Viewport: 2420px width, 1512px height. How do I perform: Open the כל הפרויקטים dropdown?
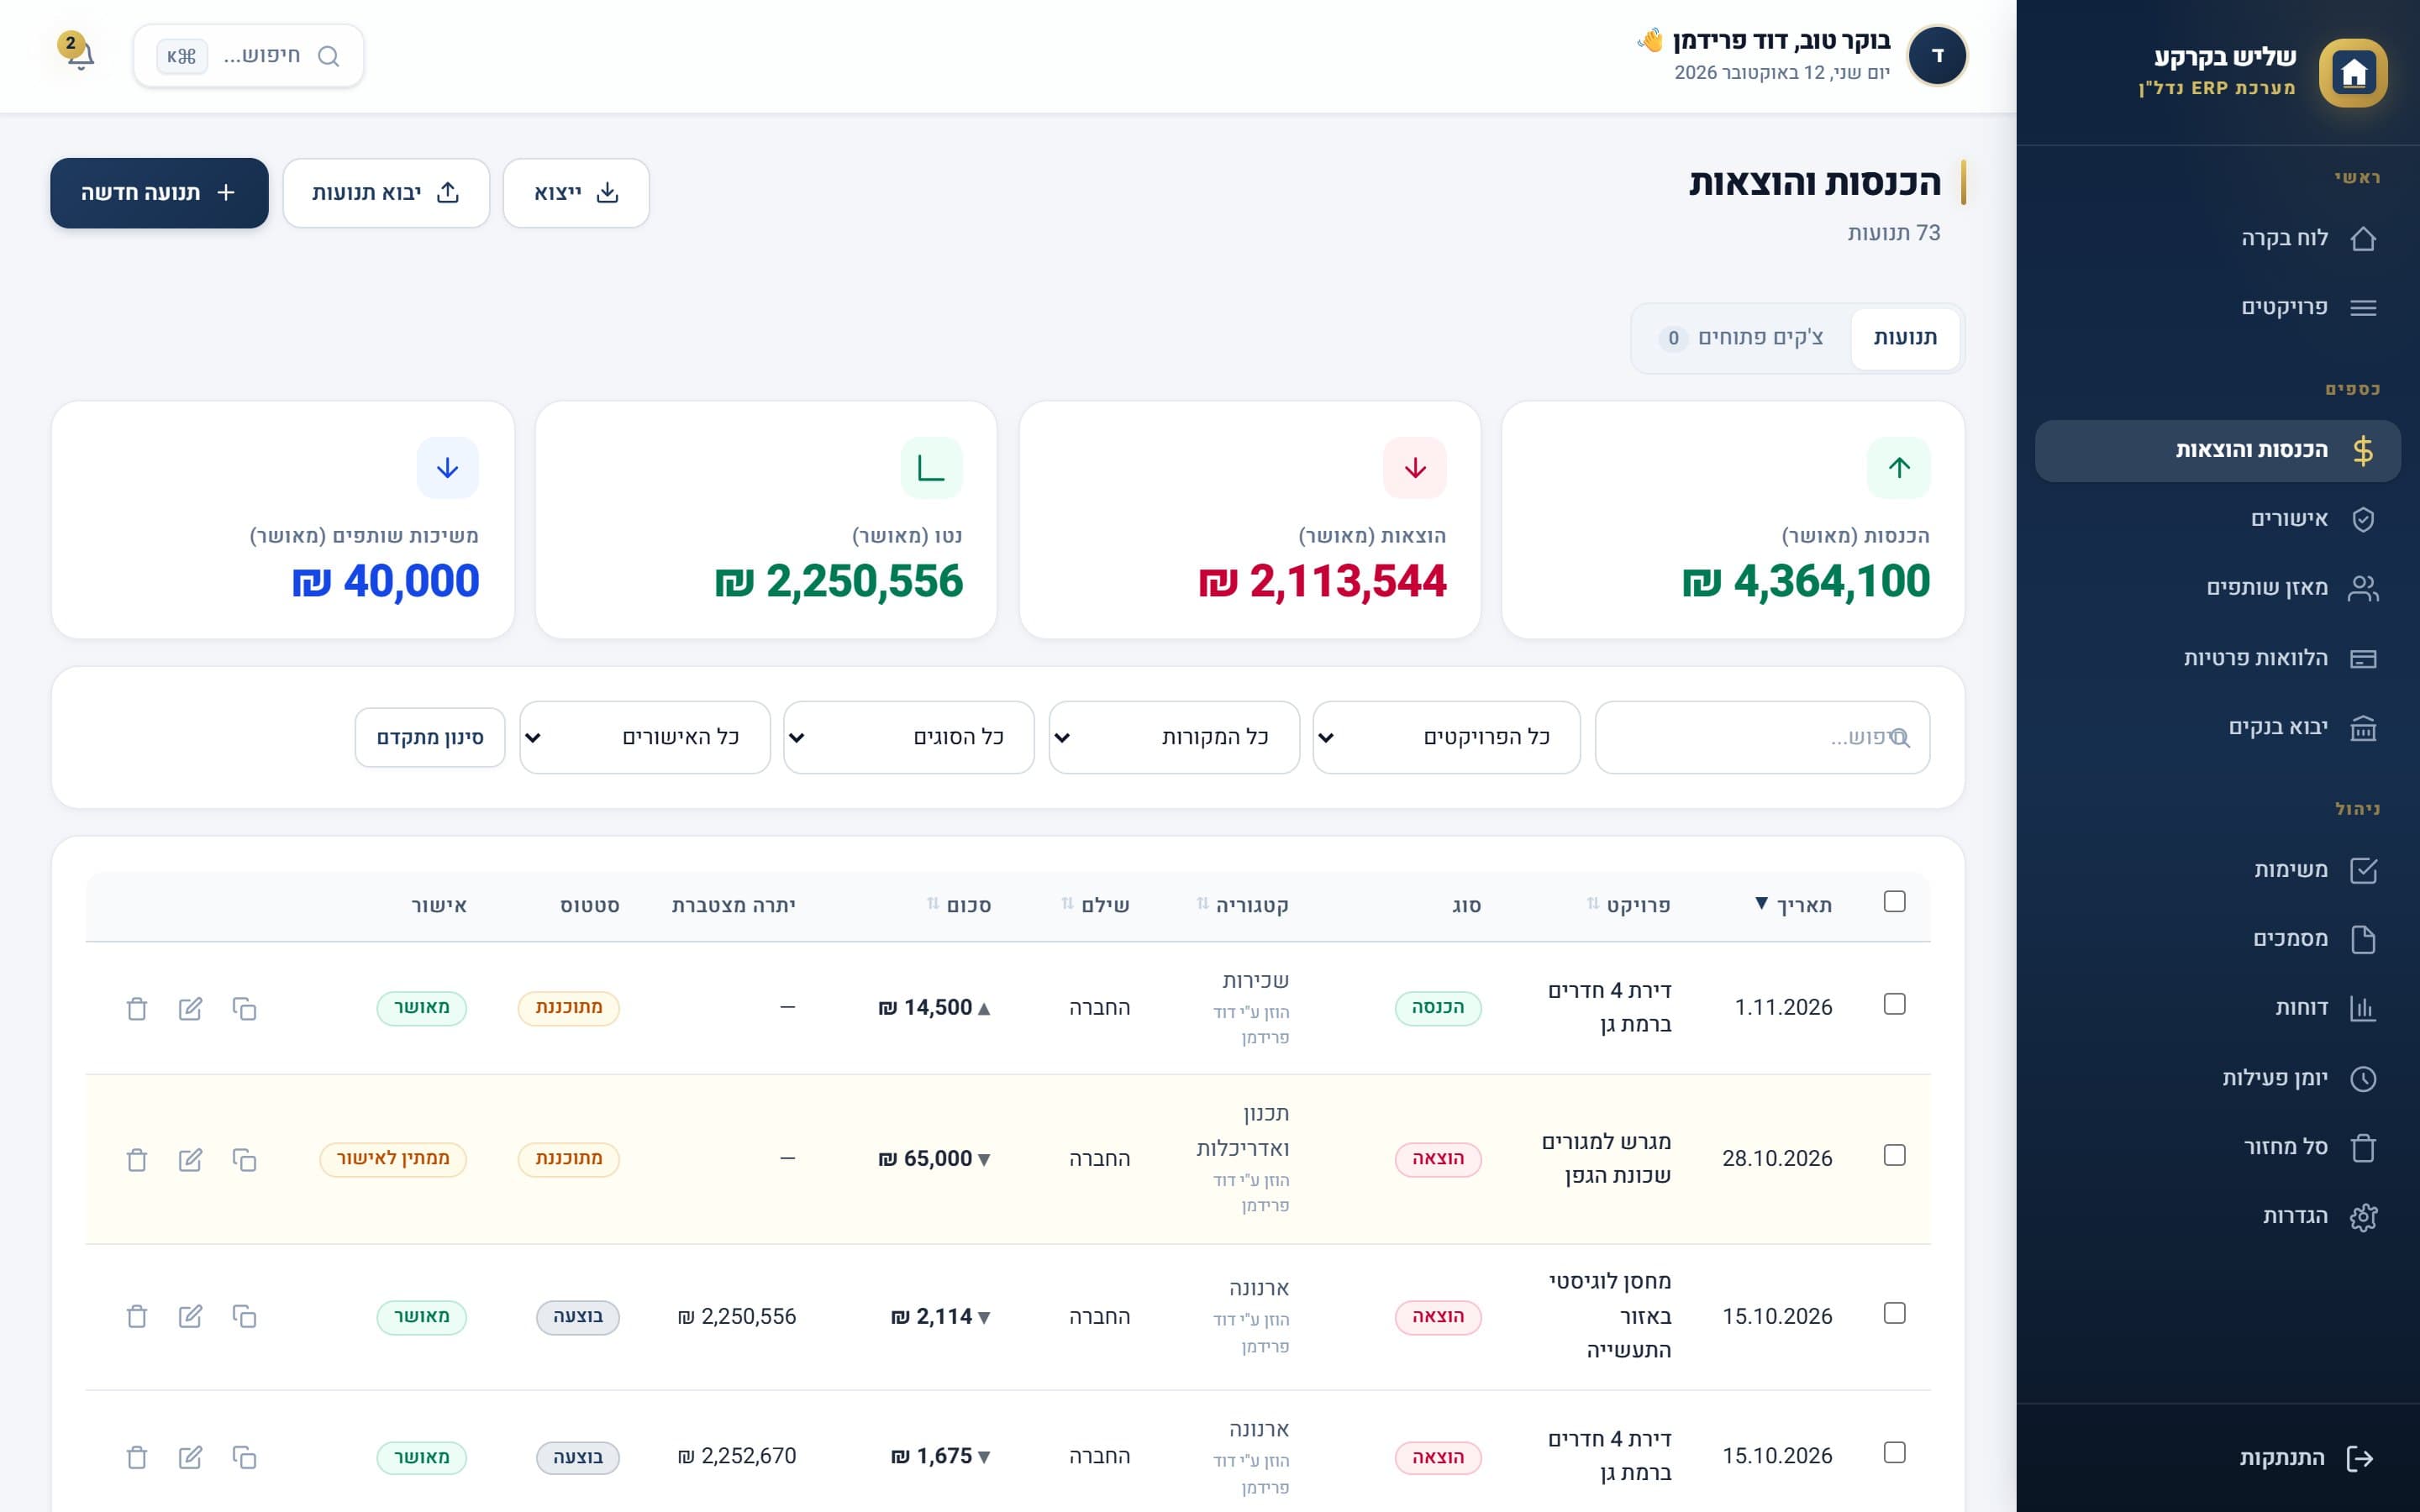[1446, 737]
